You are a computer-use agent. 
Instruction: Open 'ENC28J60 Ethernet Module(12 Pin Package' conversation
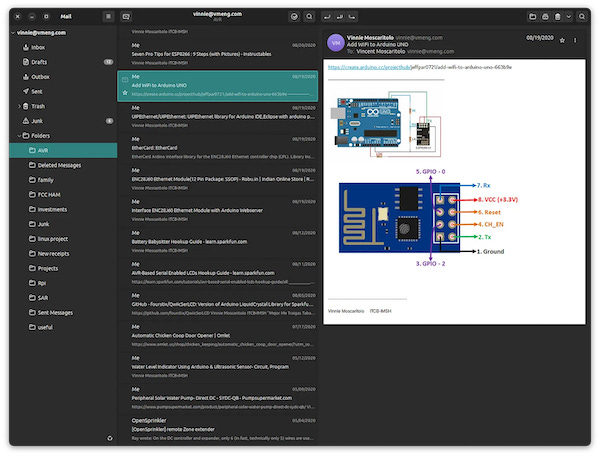click(217, 179)
